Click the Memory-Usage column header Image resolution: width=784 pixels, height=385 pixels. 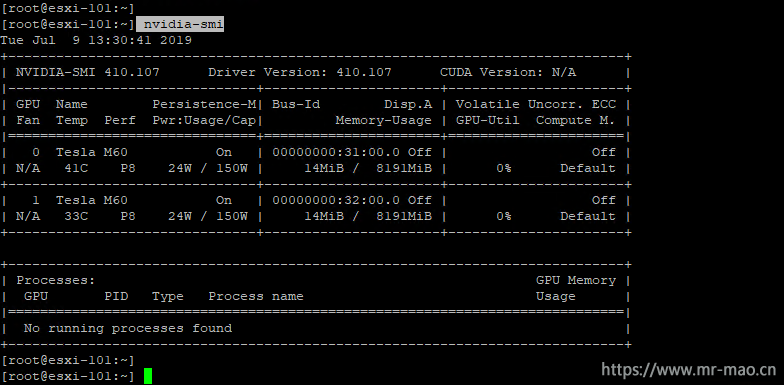coord(384,120)
